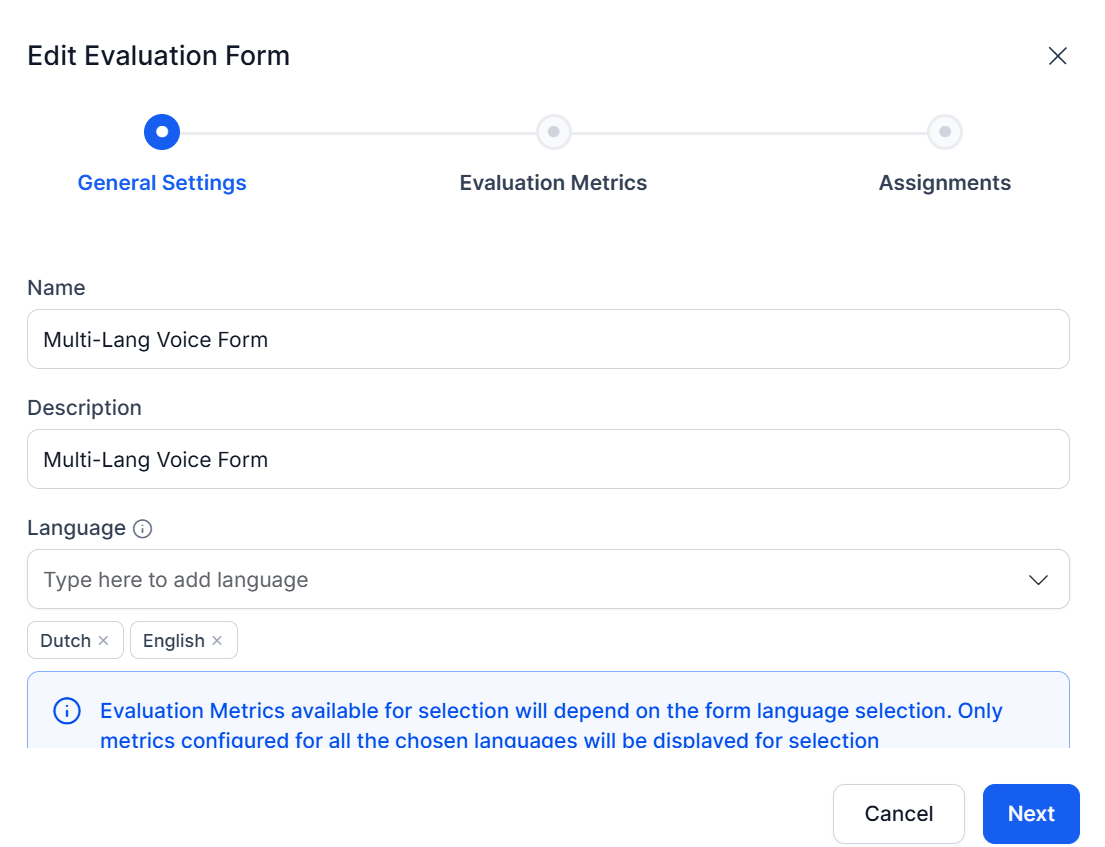
Task: Select the Evaluation Metrics step circle
Action: pyautogui.click(x=553, y=132)
